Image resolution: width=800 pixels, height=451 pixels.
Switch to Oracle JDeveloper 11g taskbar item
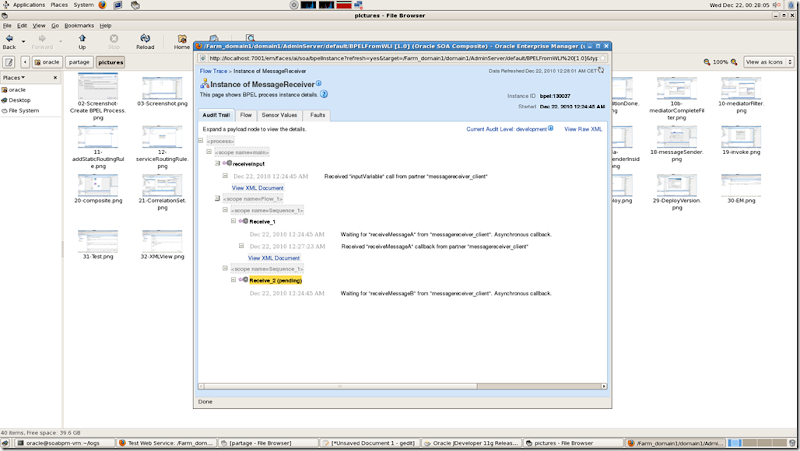[472, 443]
